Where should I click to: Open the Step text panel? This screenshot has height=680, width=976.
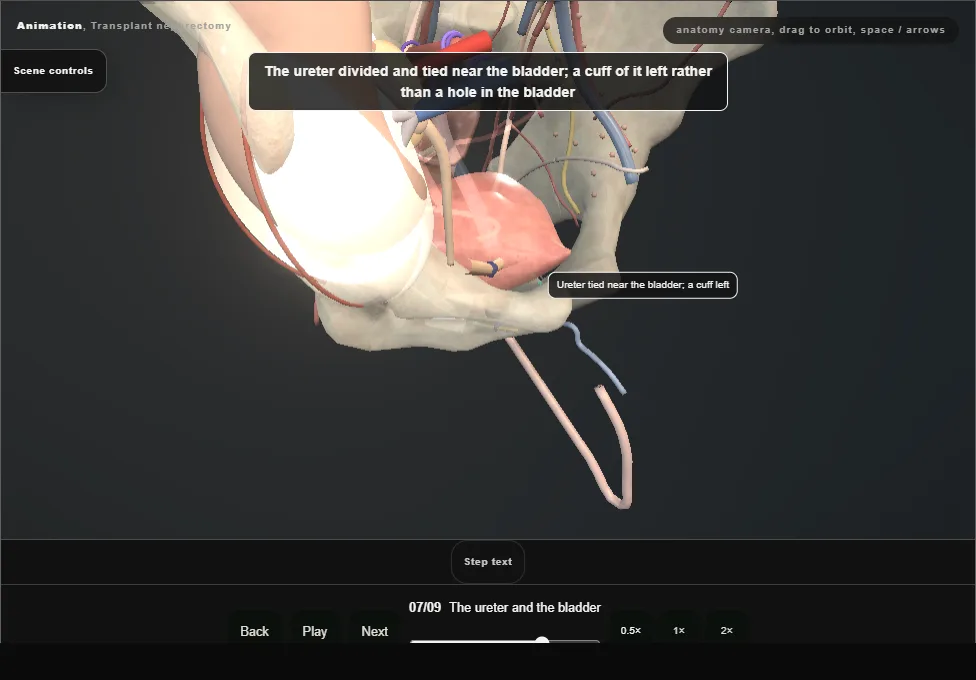click(488, 562)
